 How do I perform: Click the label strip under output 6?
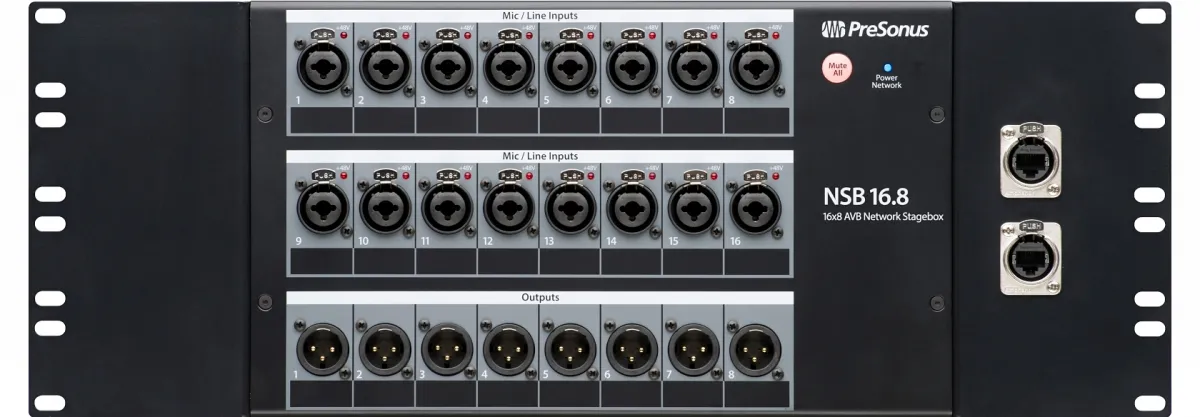tap(631, 395)
